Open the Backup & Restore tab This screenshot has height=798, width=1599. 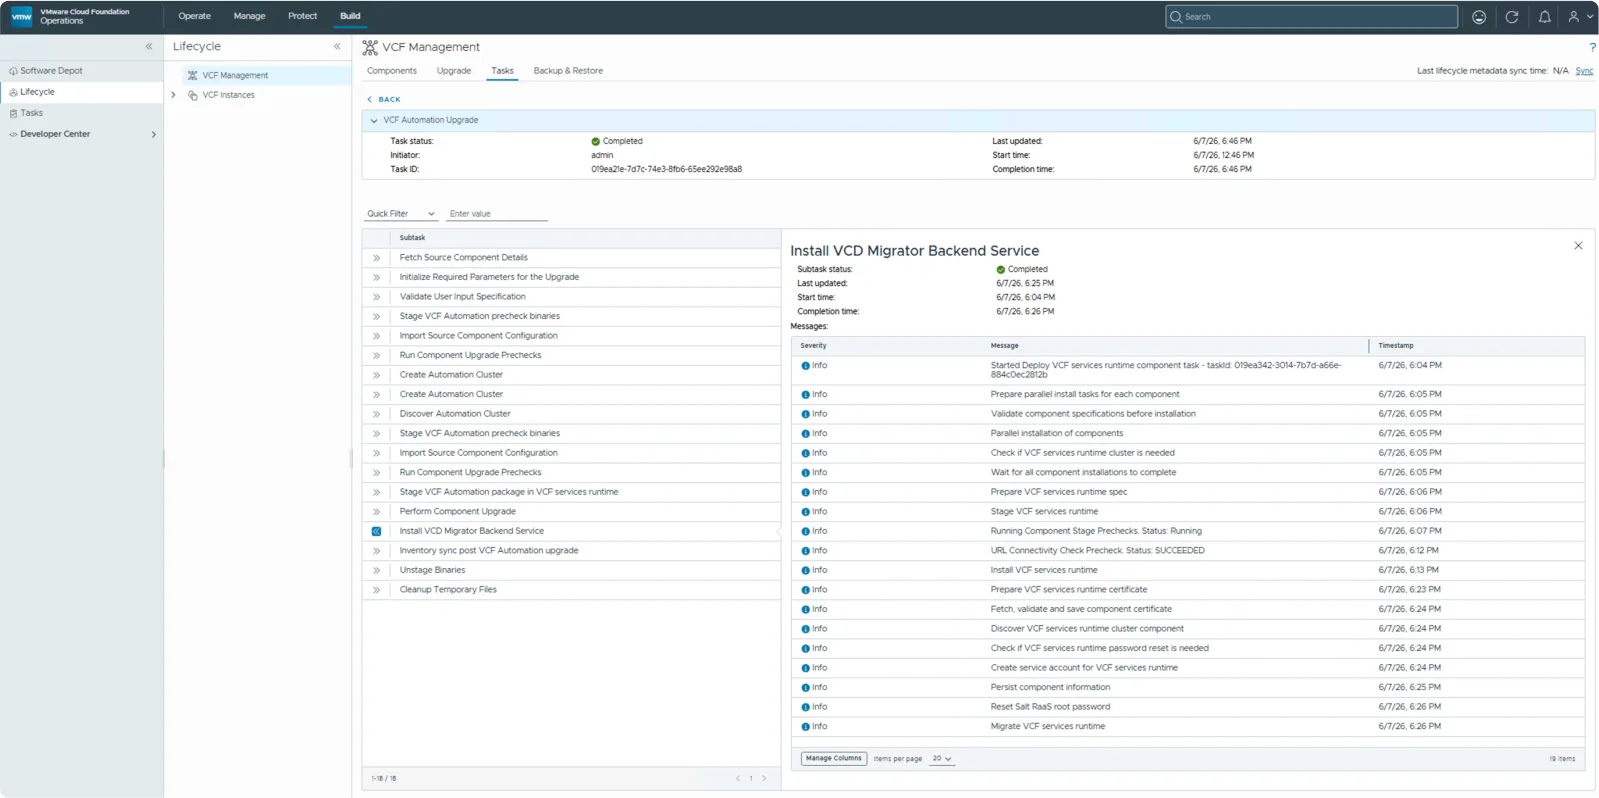pos(568,71)
